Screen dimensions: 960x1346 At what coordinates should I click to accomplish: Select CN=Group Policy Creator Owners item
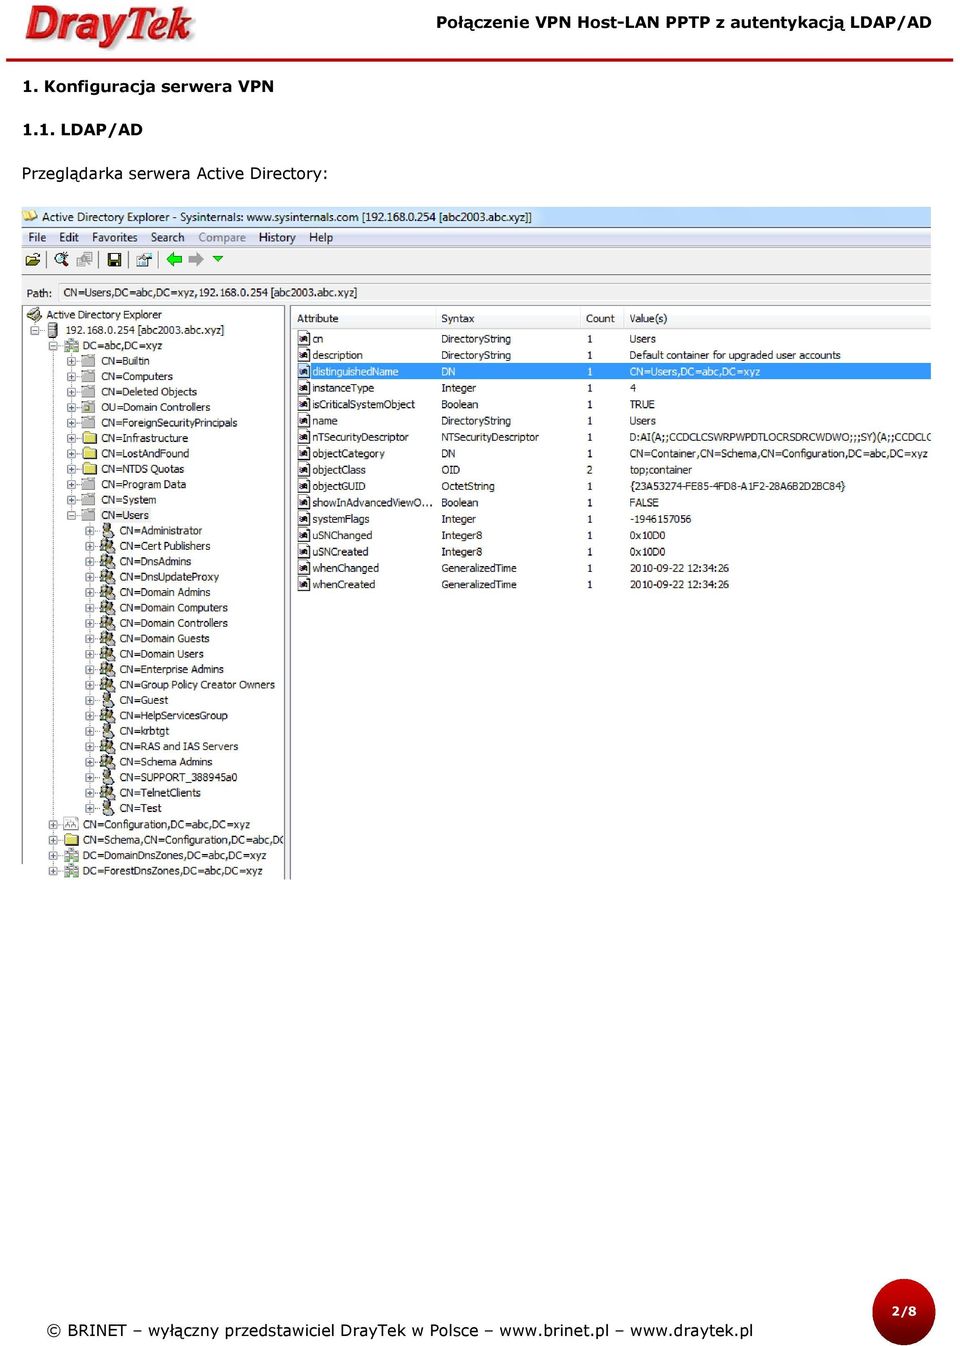[x=197, y=685]
